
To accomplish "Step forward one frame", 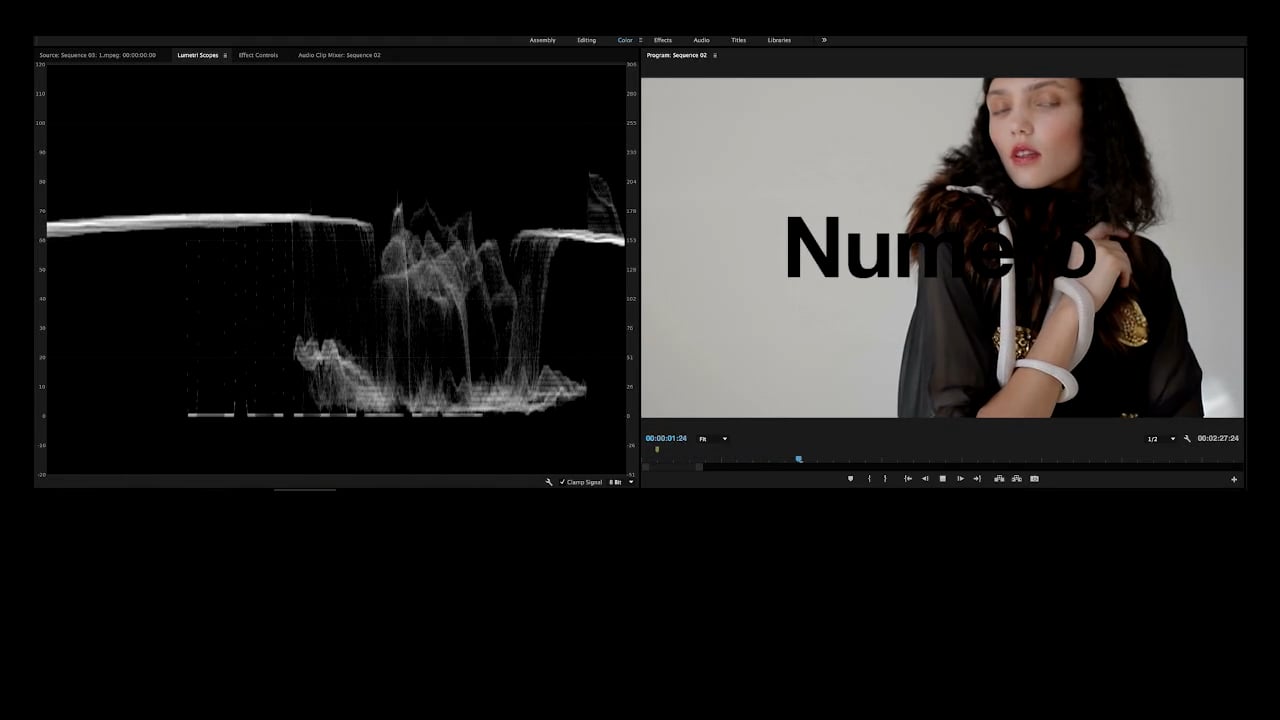I will [960, 478].
